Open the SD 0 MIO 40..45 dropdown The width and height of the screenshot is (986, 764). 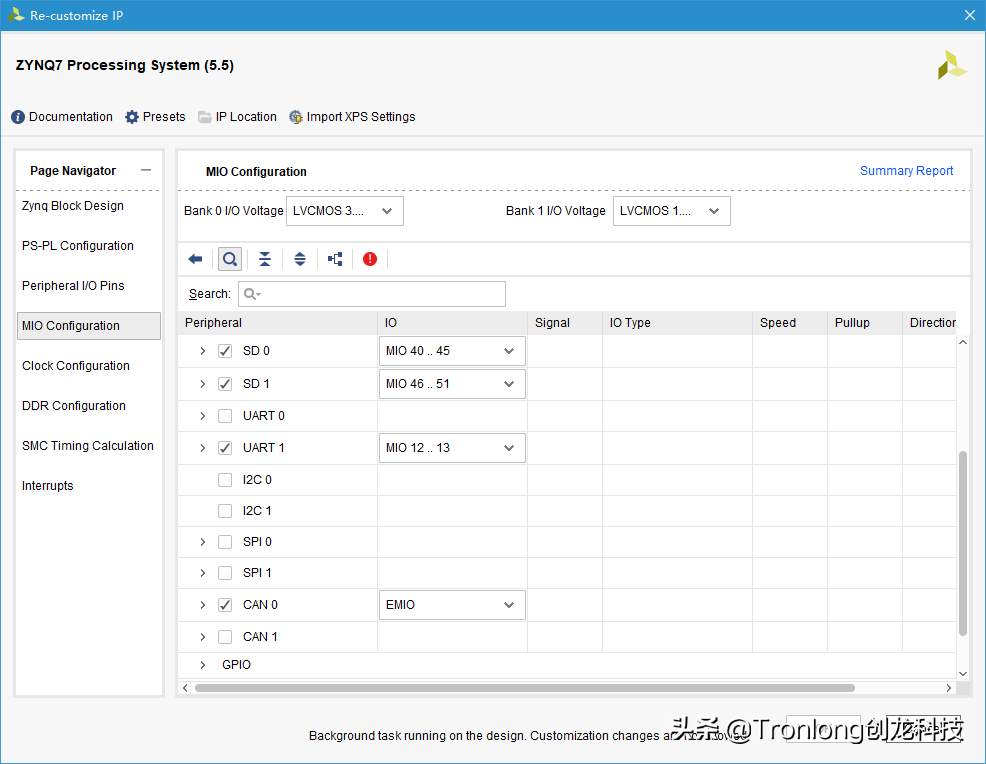pos(452,351)
